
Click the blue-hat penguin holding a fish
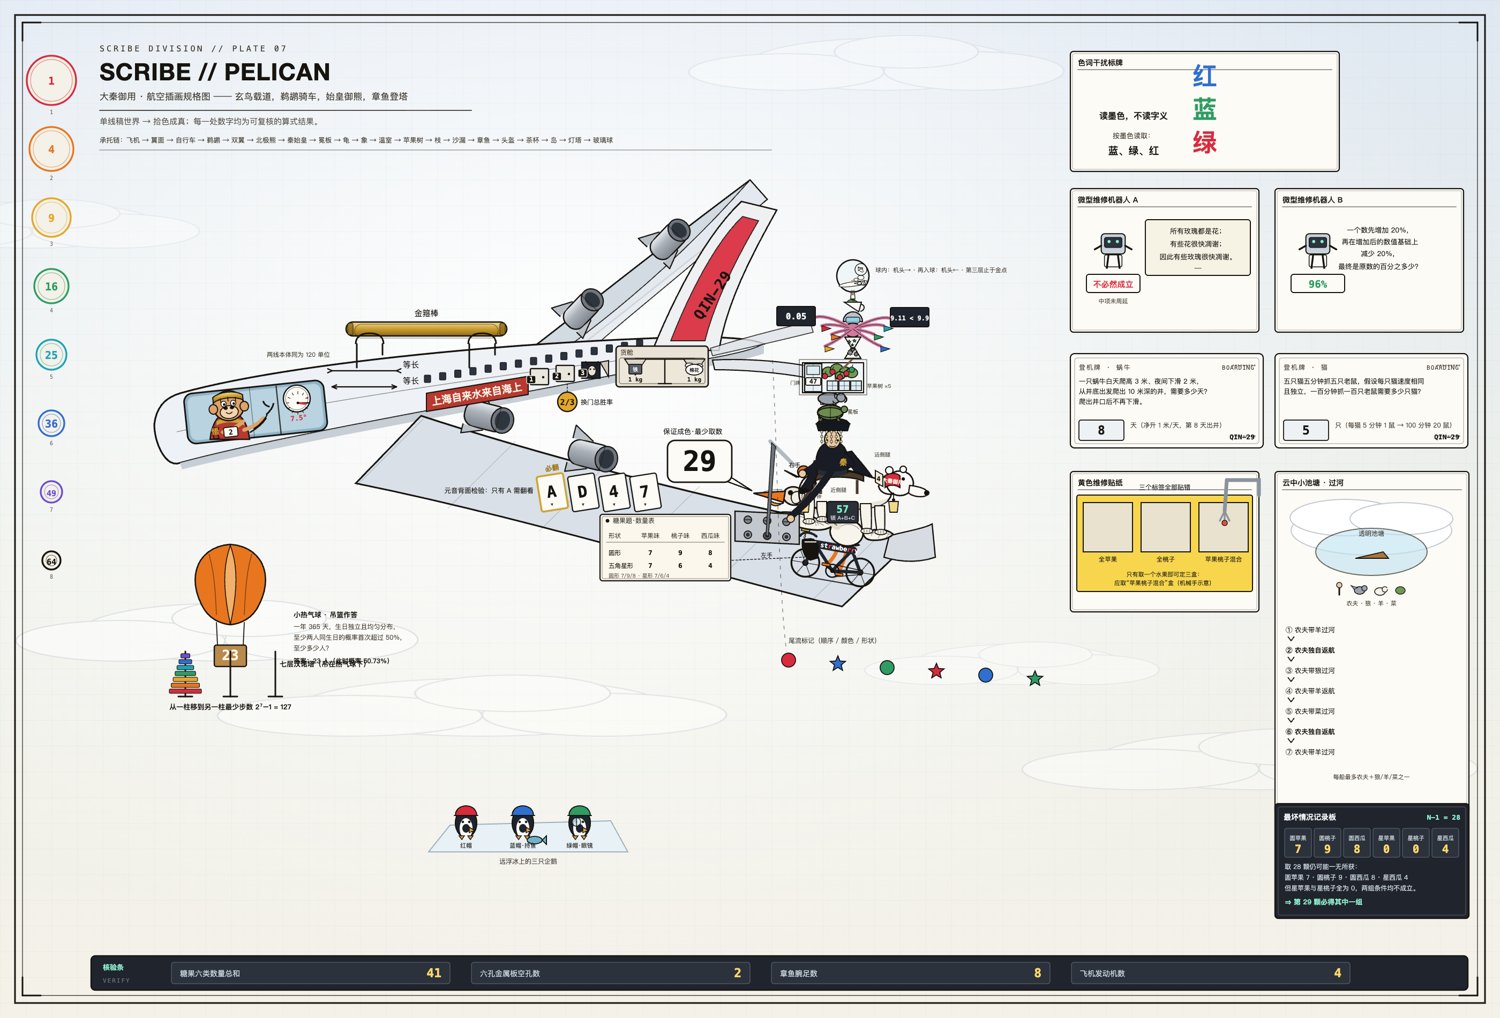click(523, 823)
